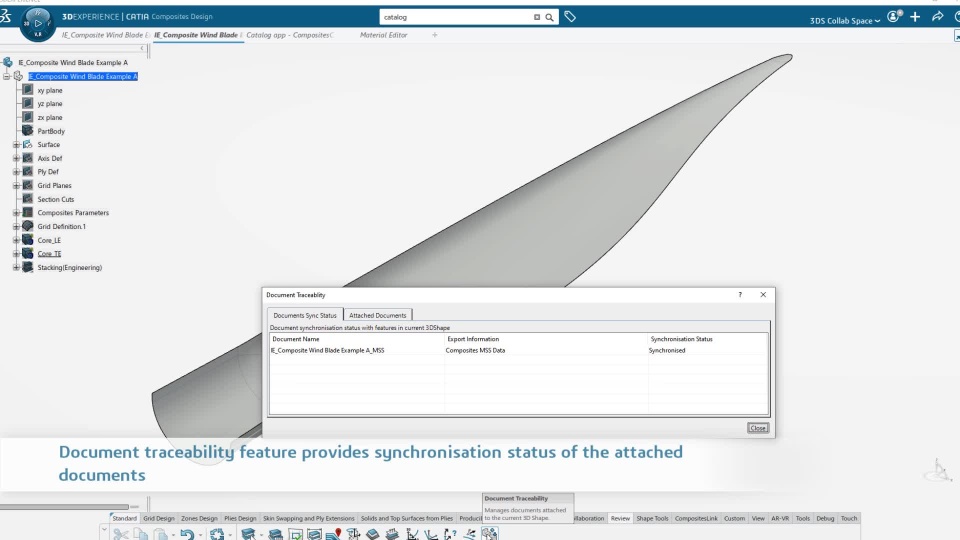Expand the Composites Parameters node
The image size is (960, 540).
(17, 212)
